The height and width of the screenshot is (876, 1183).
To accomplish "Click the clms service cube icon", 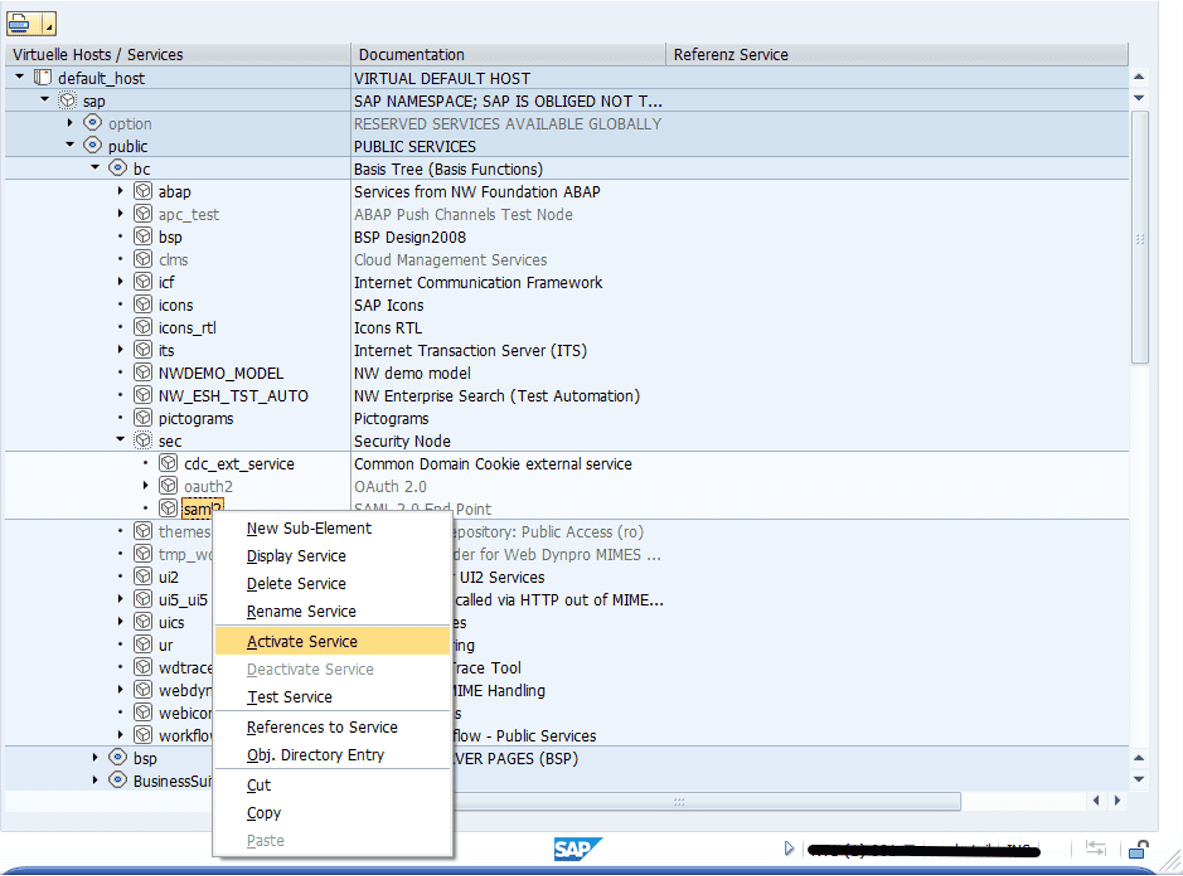I will [x=143, y=259].
